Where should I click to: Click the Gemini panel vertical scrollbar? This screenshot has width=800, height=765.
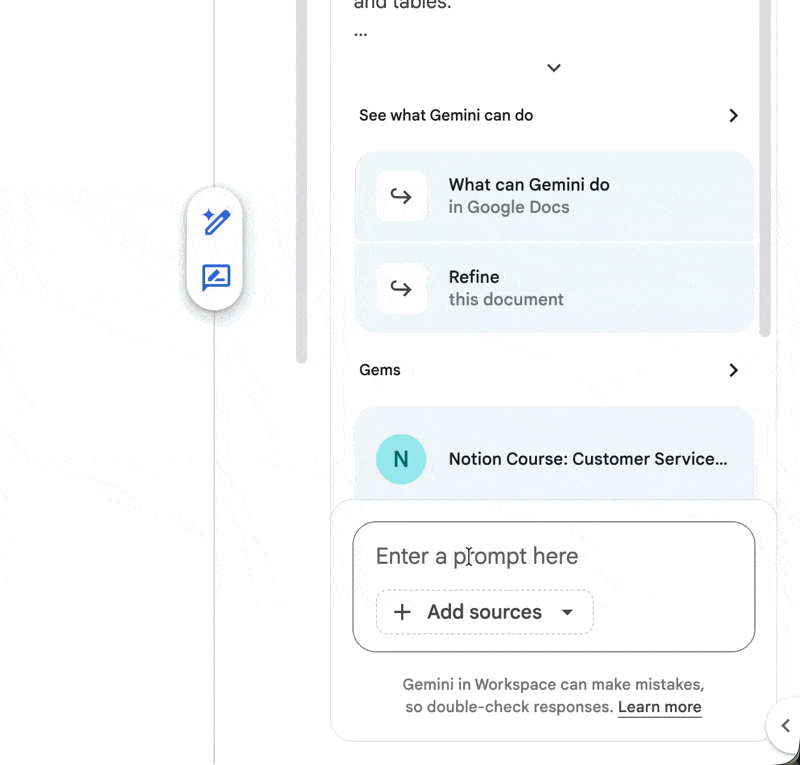[765, 170]
